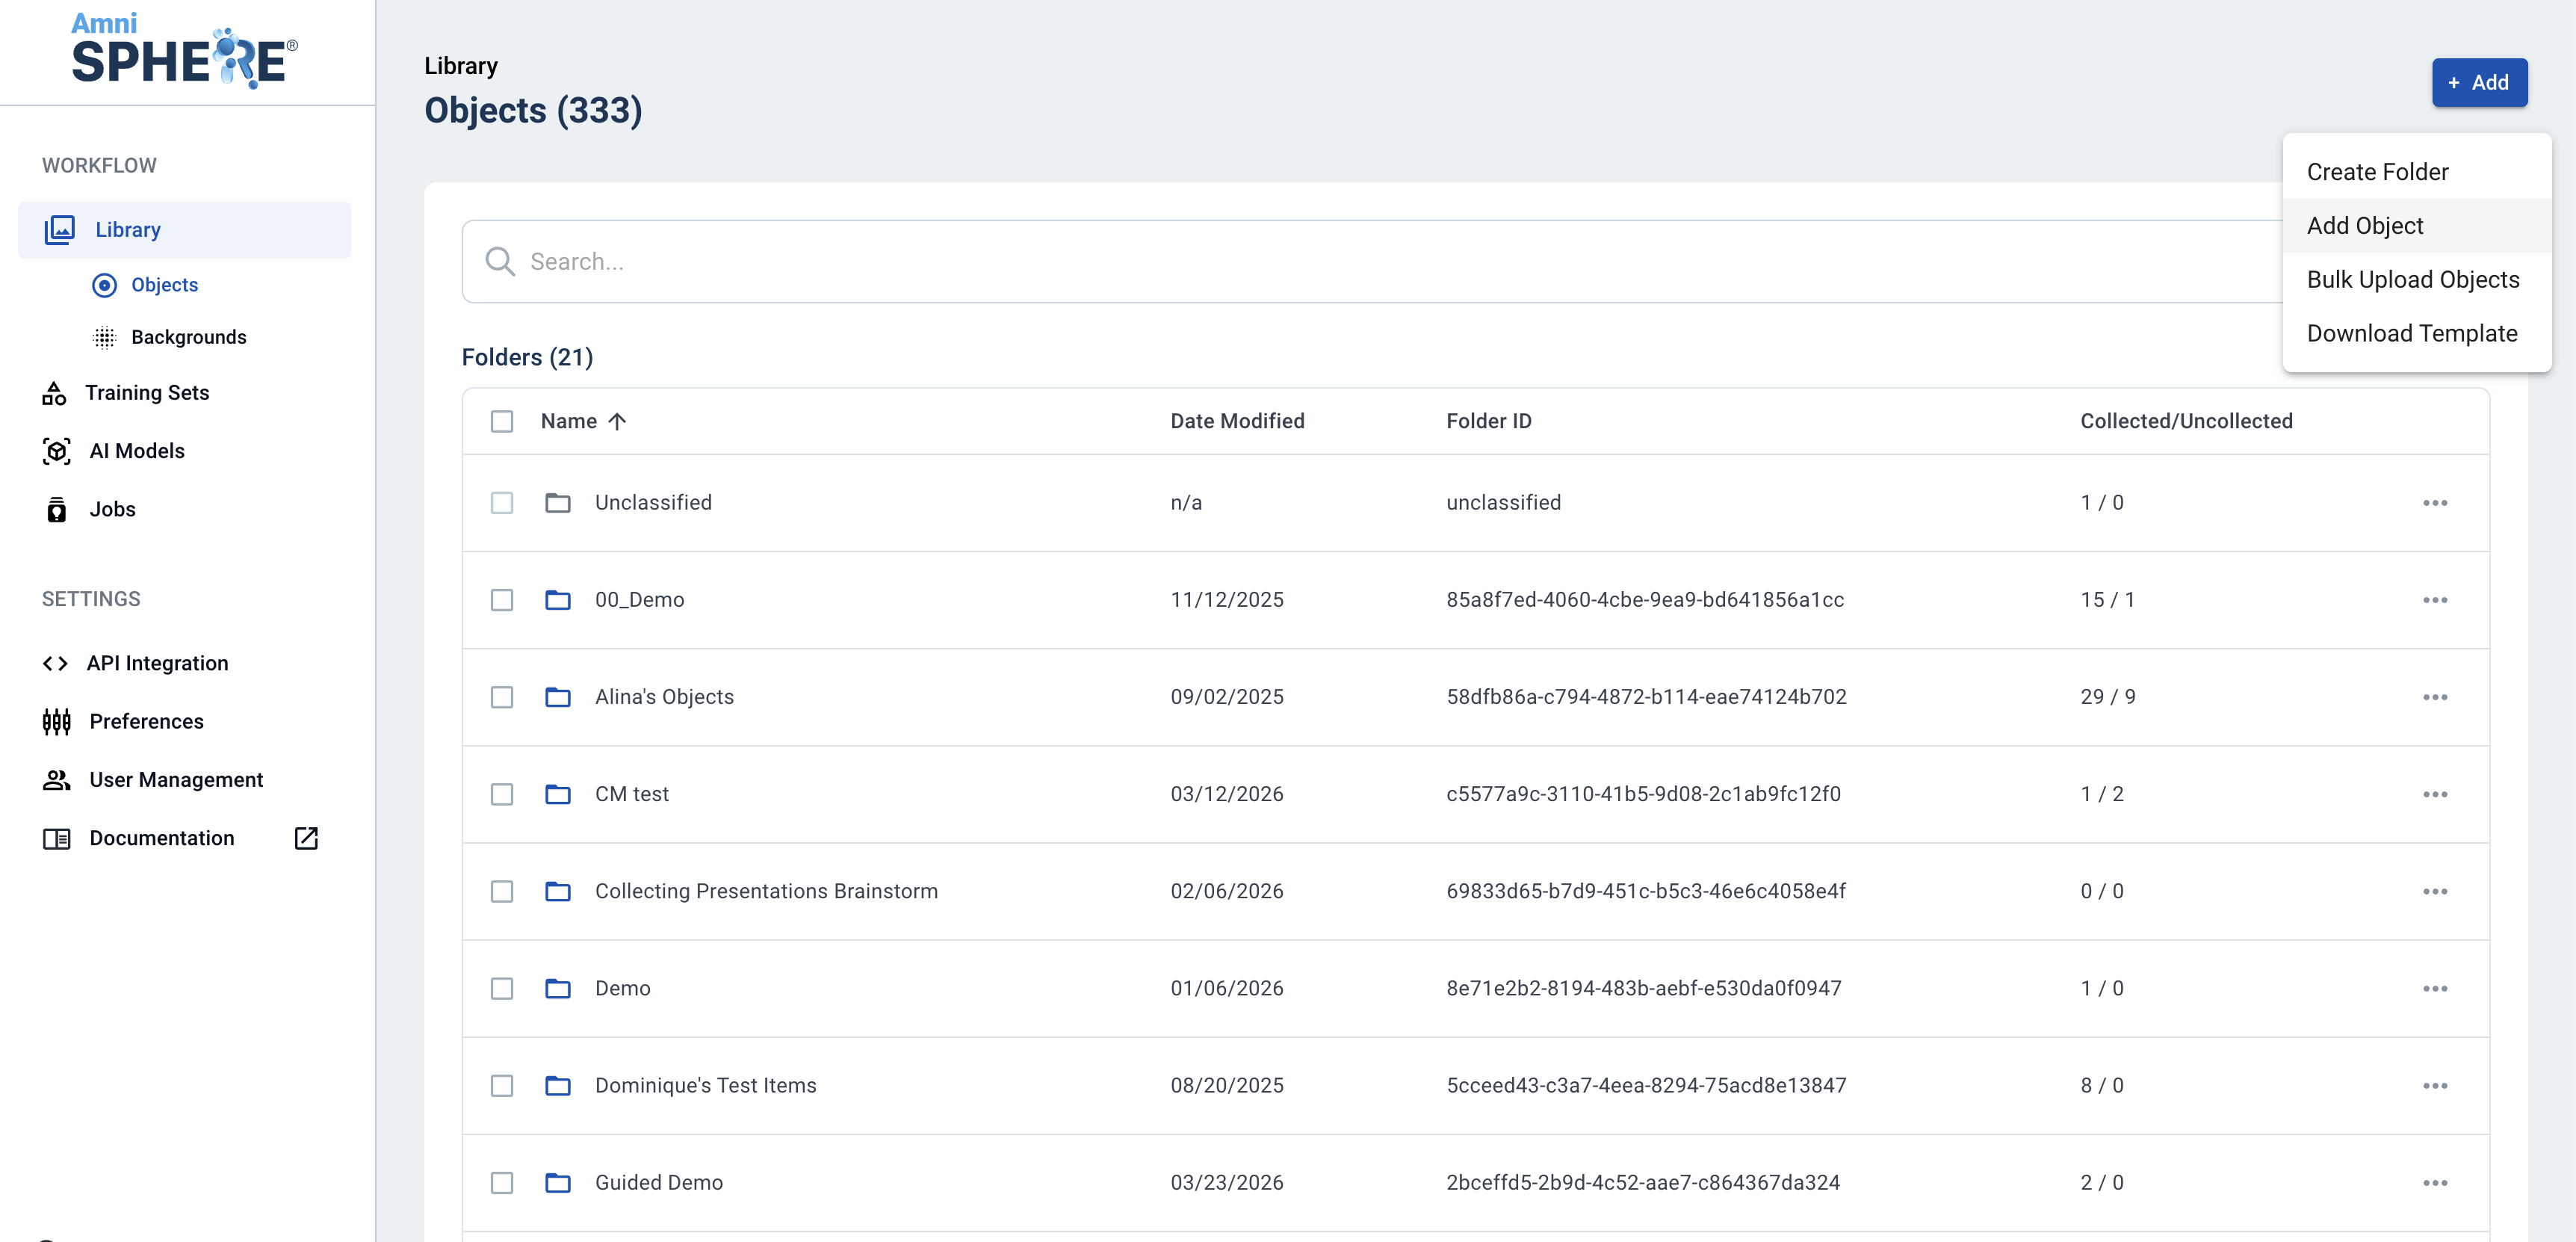Click the Library sidebar icon
This screenshot has width=2576, height=1242.
tap(59, 229)
